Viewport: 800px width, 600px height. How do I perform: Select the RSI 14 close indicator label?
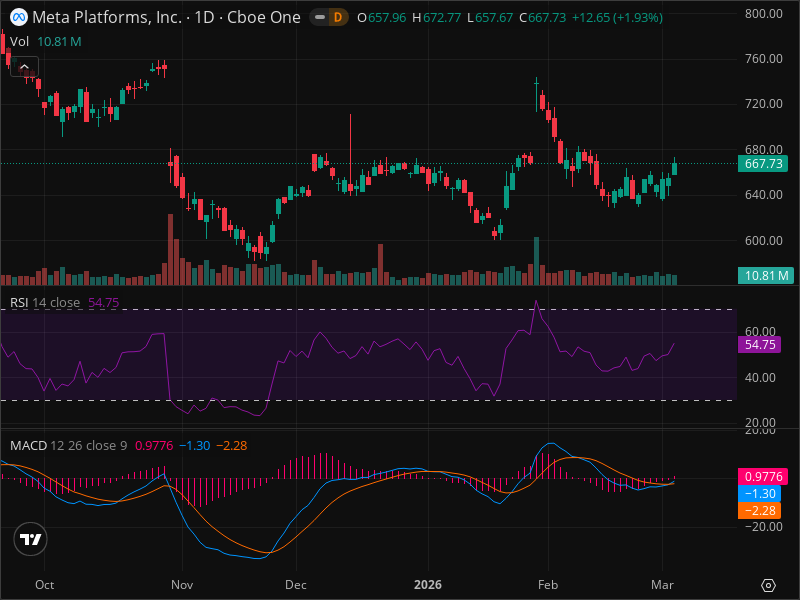[45, 303]
